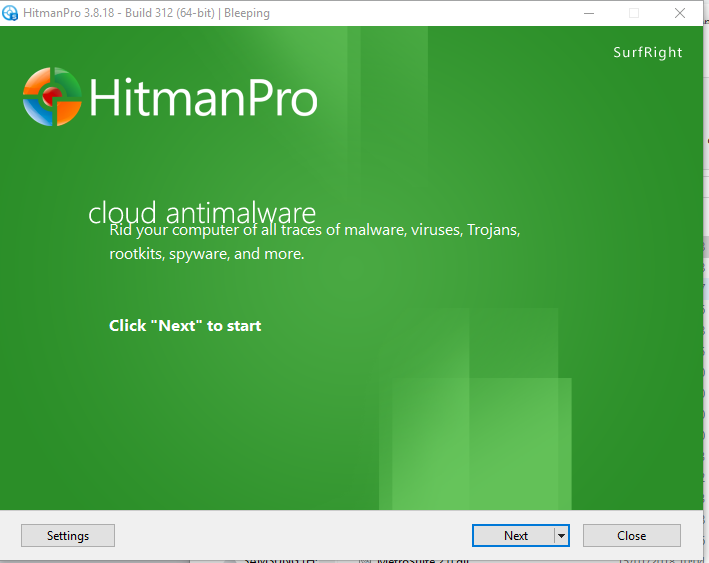Click the SurfRight brand text
The width and height of the screenshot is (709, 563).
click(648, 52)
